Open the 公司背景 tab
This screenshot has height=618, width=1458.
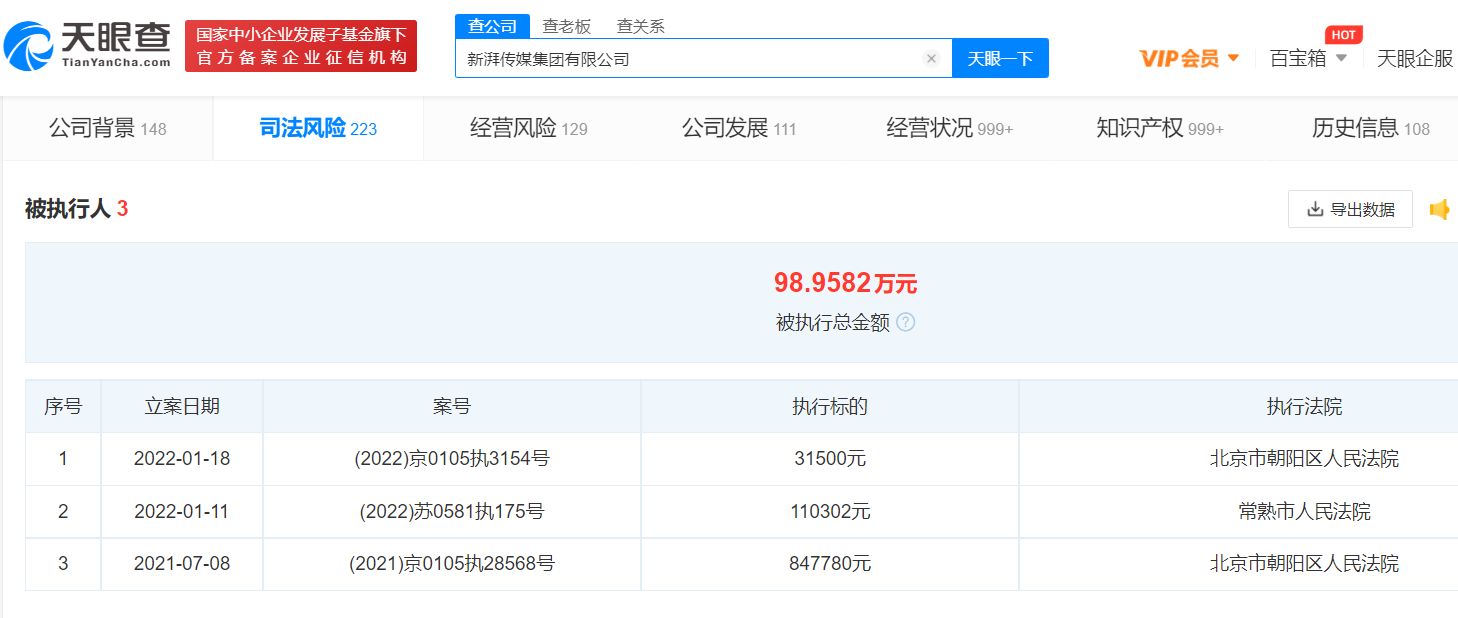click(108, 129)
